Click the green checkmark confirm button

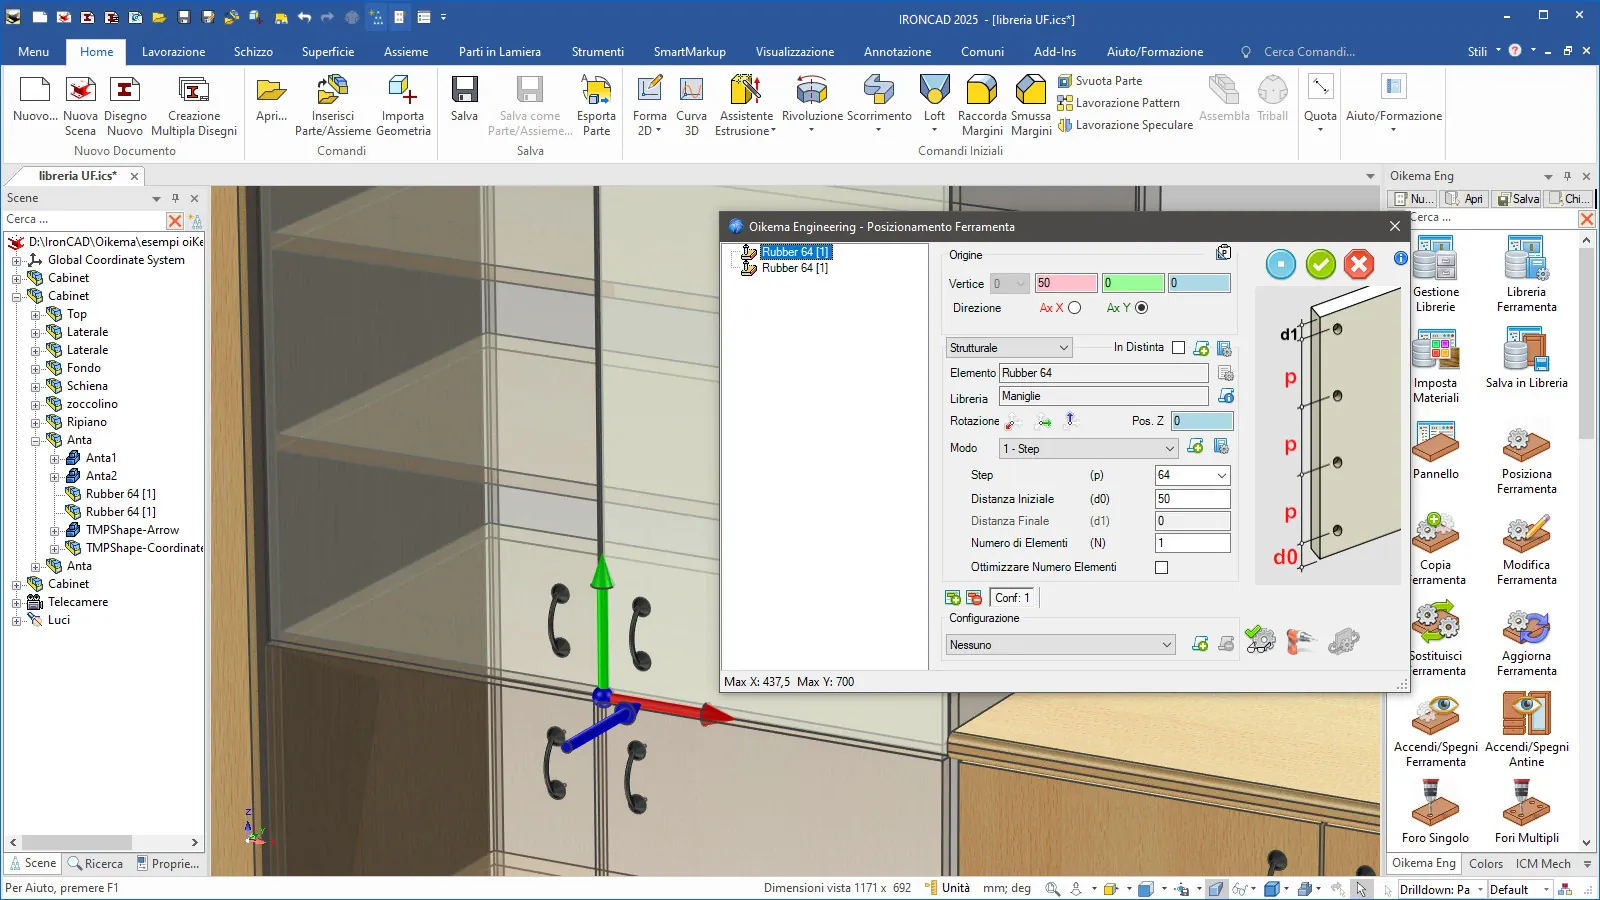click(x=1320, y=264)
